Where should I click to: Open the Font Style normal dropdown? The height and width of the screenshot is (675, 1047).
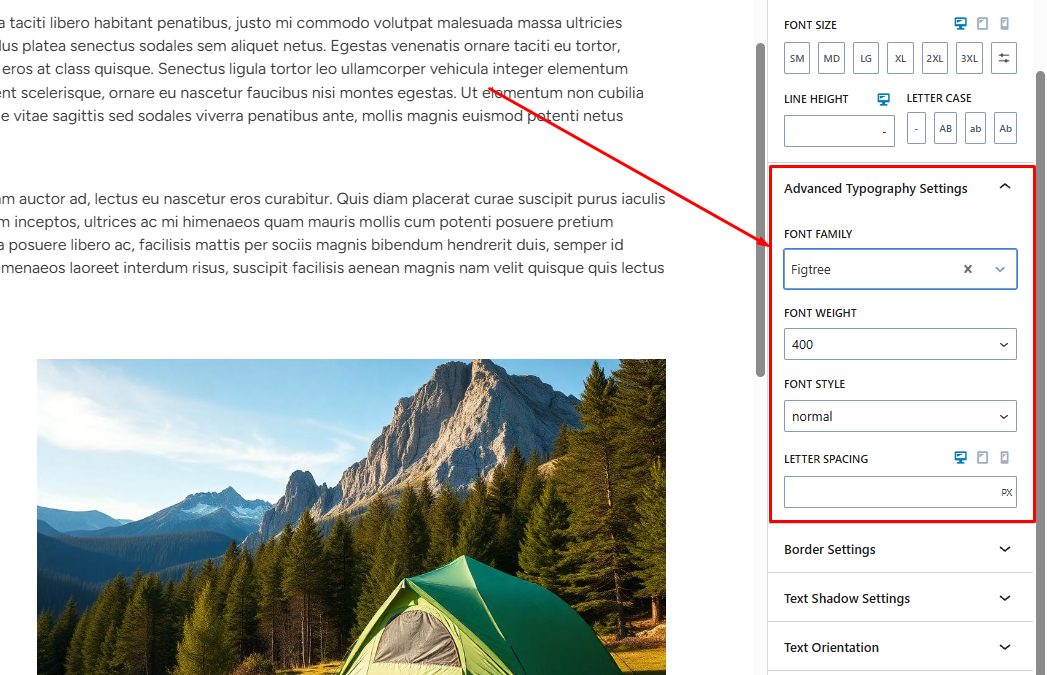(x=900, y=416)
